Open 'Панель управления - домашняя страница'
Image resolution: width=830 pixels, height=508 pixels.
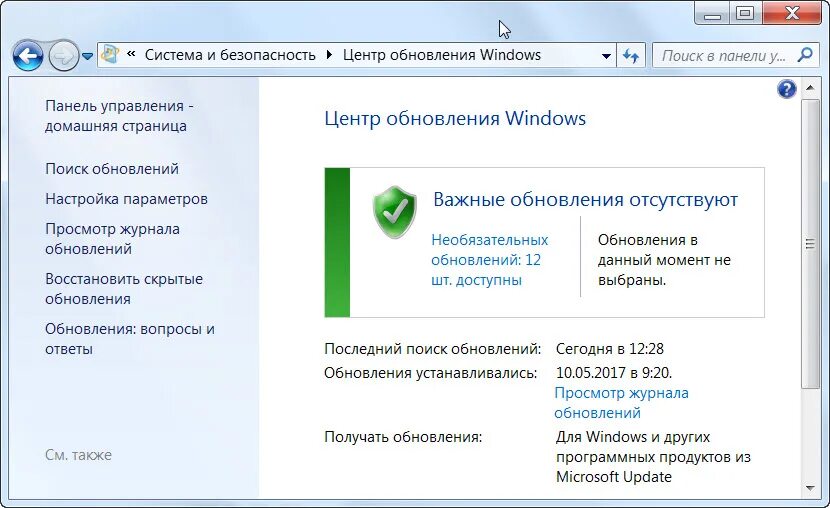(119, 116)
